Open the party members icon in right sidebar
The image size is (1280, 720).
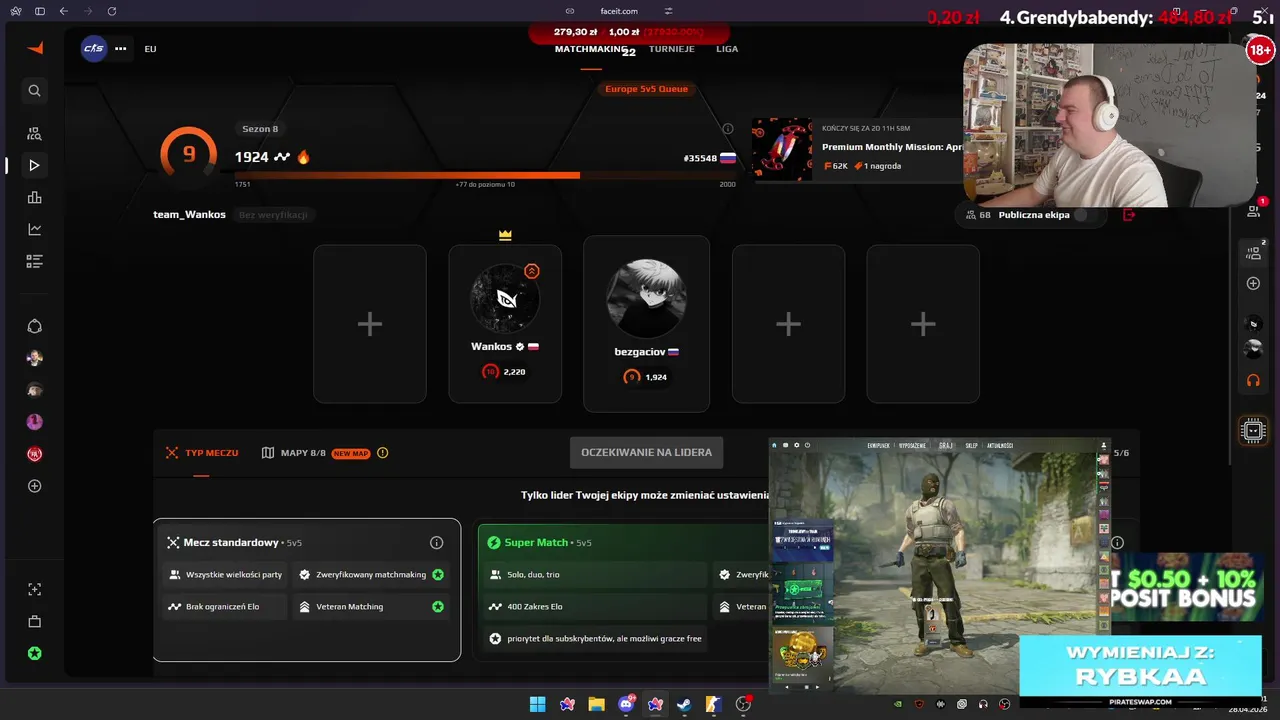coord(1253,252)
